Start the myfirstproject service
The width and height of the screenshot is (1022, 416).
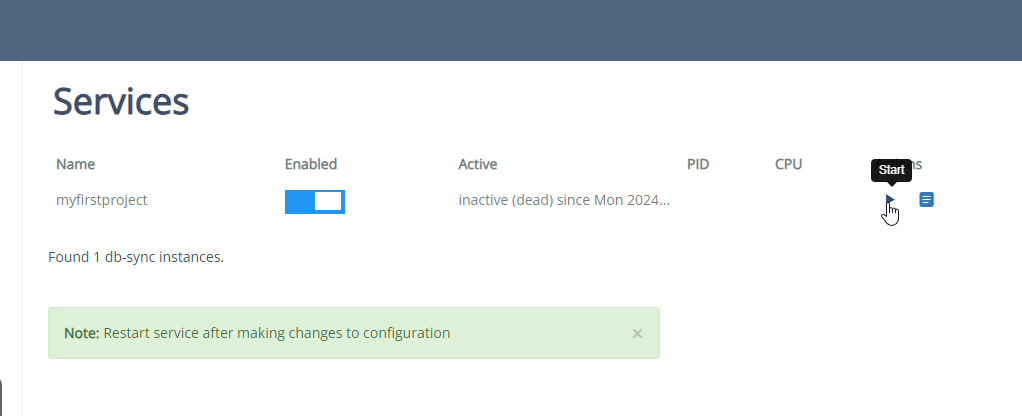tap(889, 200)
